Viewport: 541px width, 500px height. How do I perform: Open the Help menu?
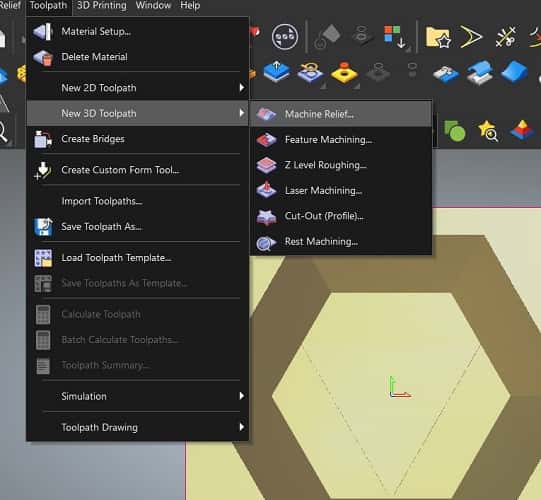pyautogui.click(x=190, y=5)
